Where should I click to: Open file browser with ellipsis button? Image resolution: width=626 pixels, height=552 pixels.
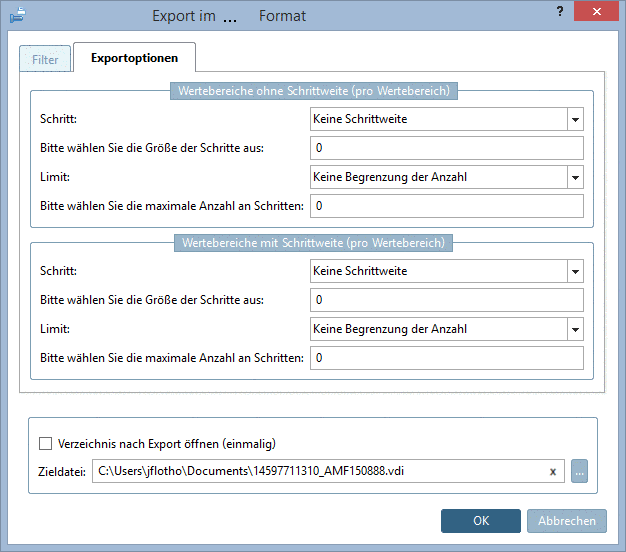(580, 471)
